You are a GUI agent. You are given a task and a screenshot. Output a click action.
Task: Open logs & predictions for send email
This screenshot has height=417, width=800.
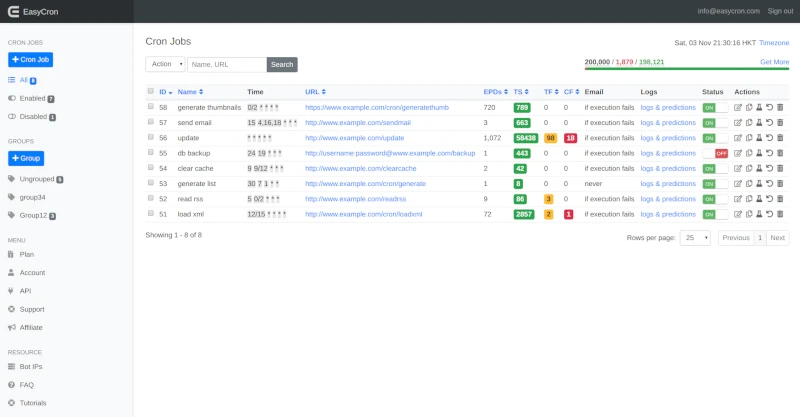(668, 123)
